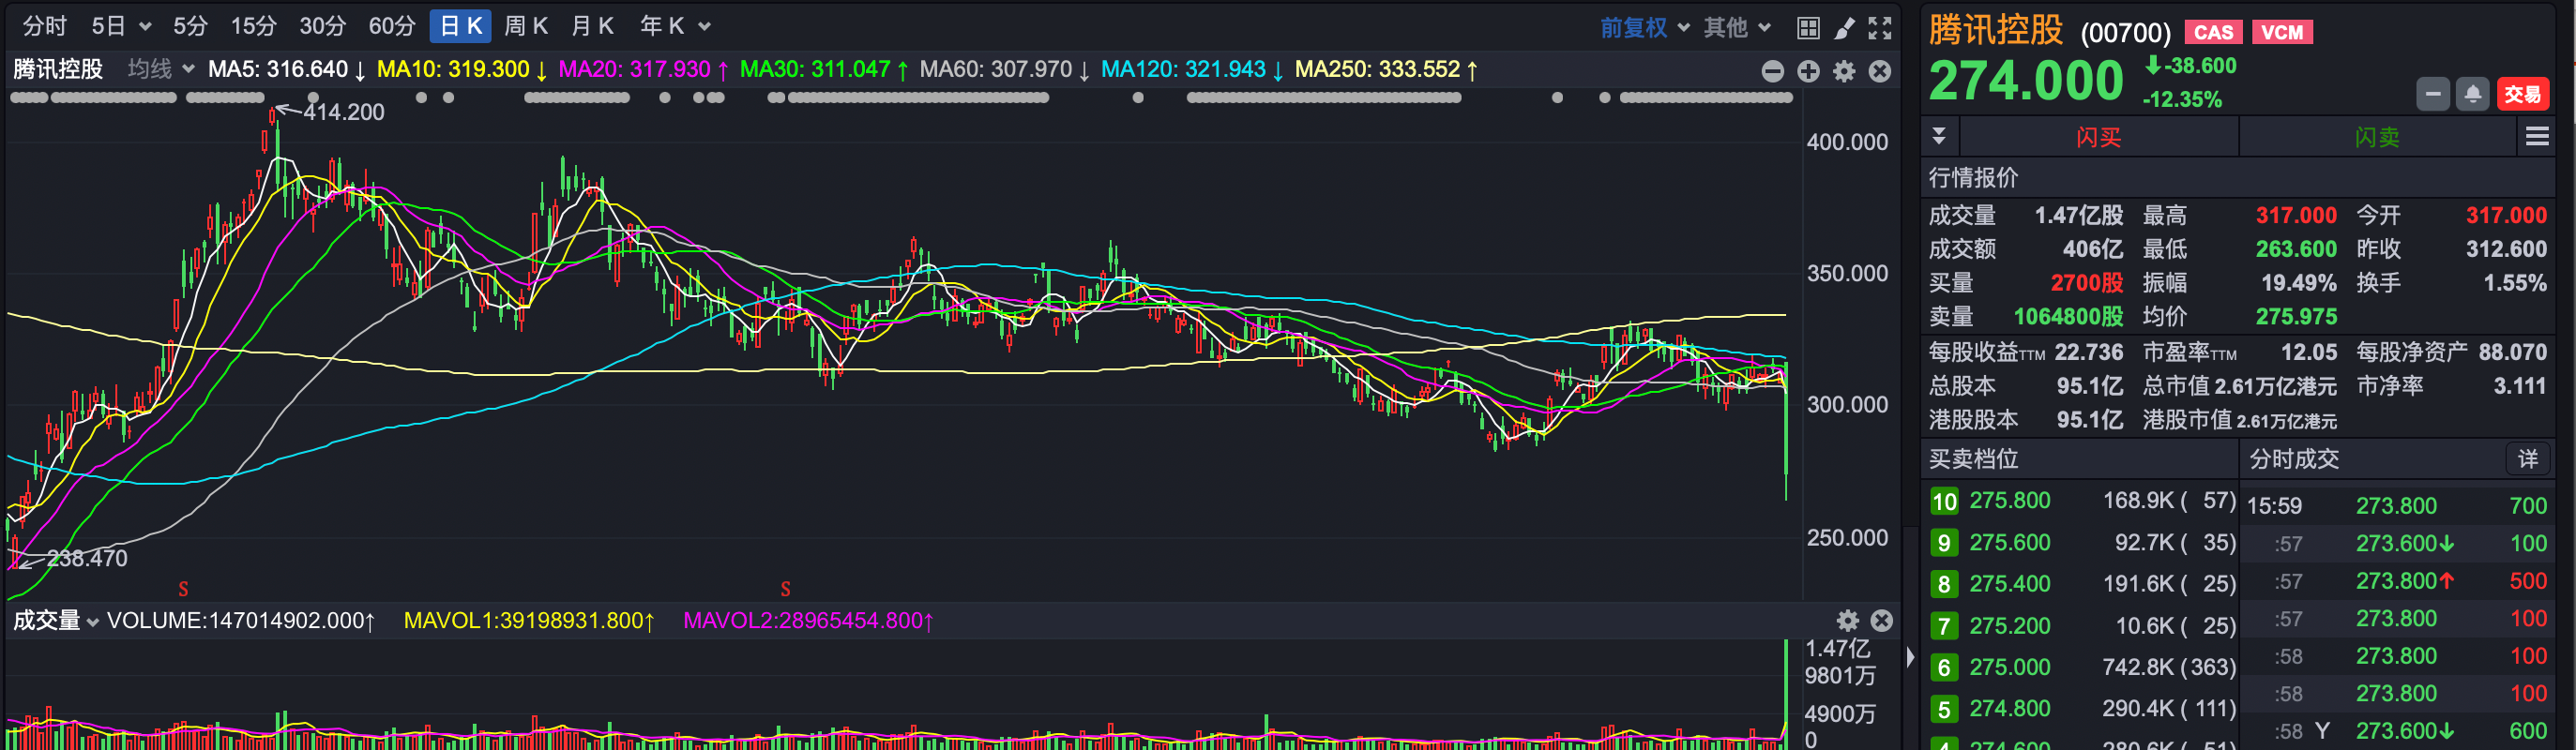Click the MA250: 333.552 indicator label
Screen dimensions: 2576x750
coord(1386,69)
